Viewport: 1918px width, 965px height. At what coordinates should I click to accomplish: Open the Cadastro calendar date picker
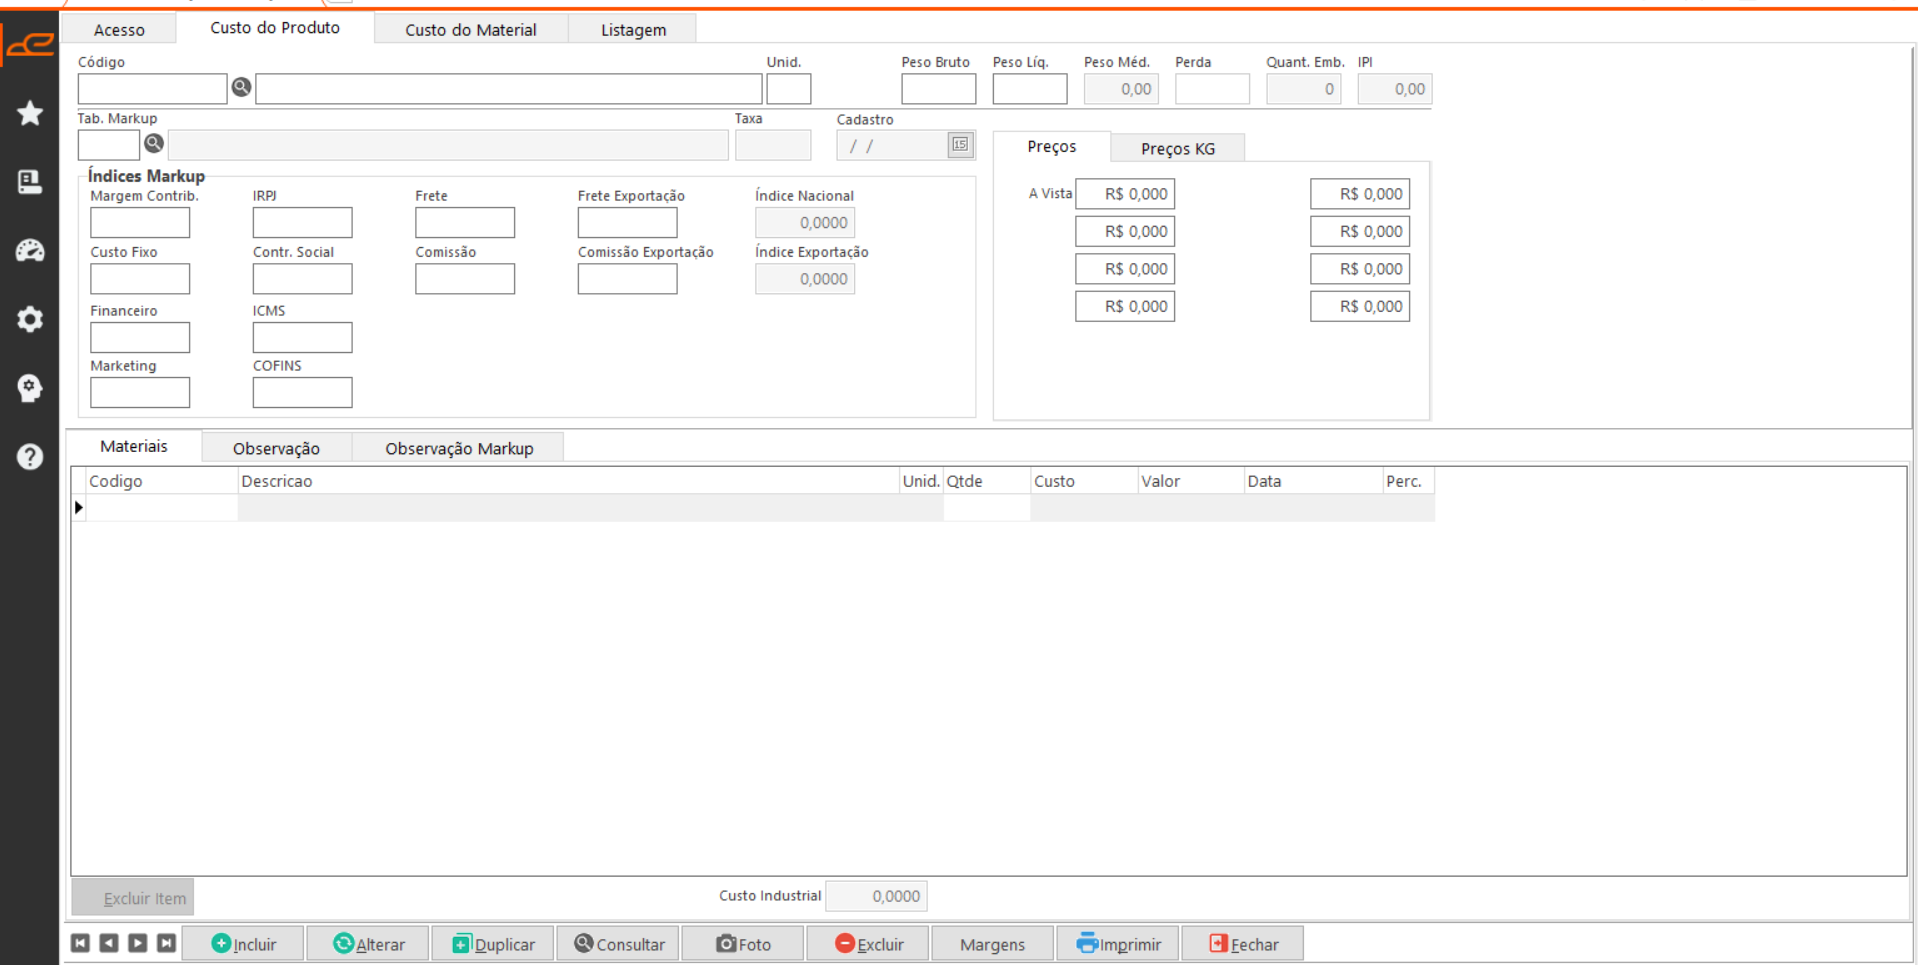(x=960, y=145)
